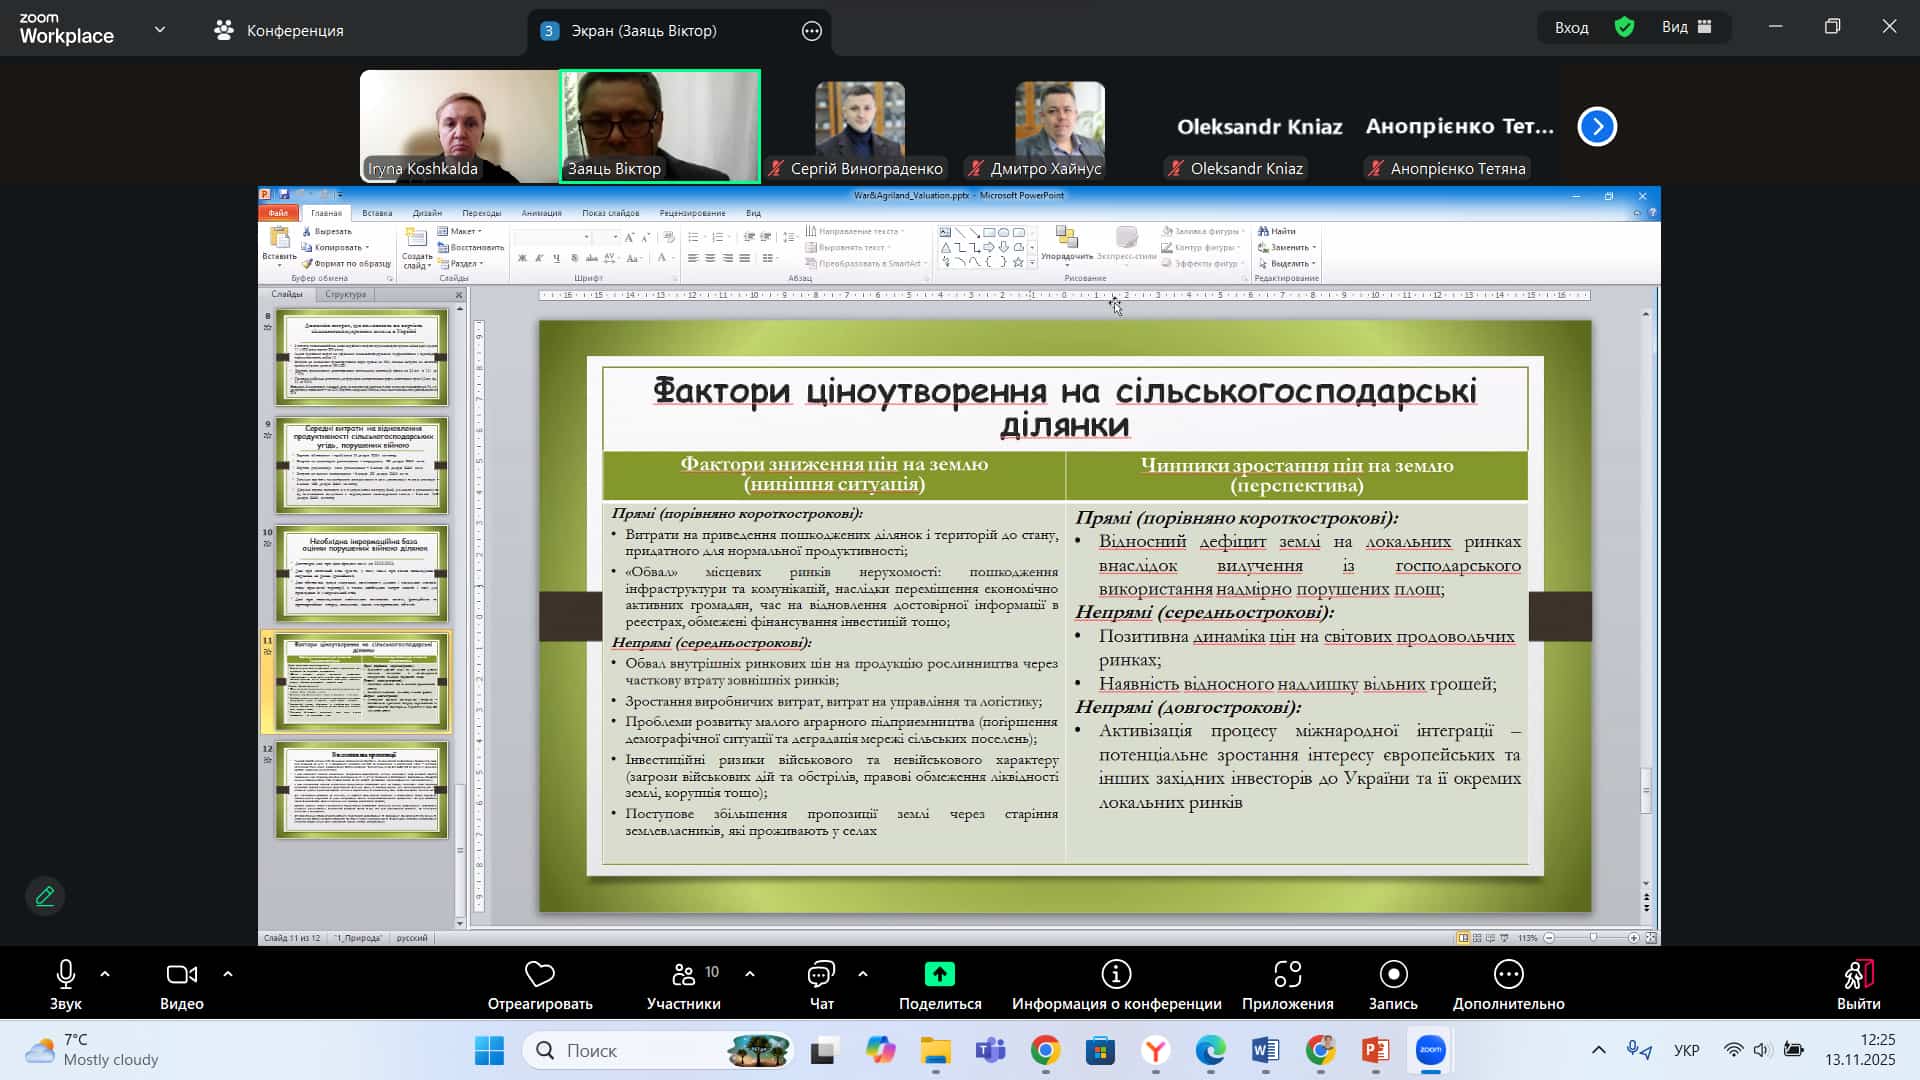Toggle encryption shield status icon
1920x1080 pixels.
pos(1624,27)
